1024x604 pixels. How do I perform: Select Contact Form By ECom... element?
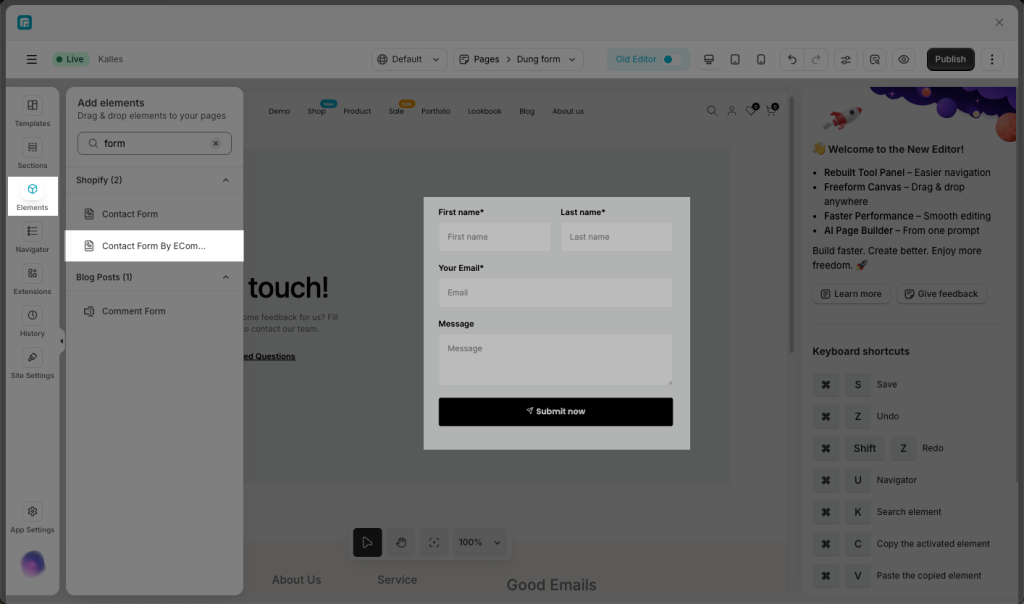click(154, 246)
